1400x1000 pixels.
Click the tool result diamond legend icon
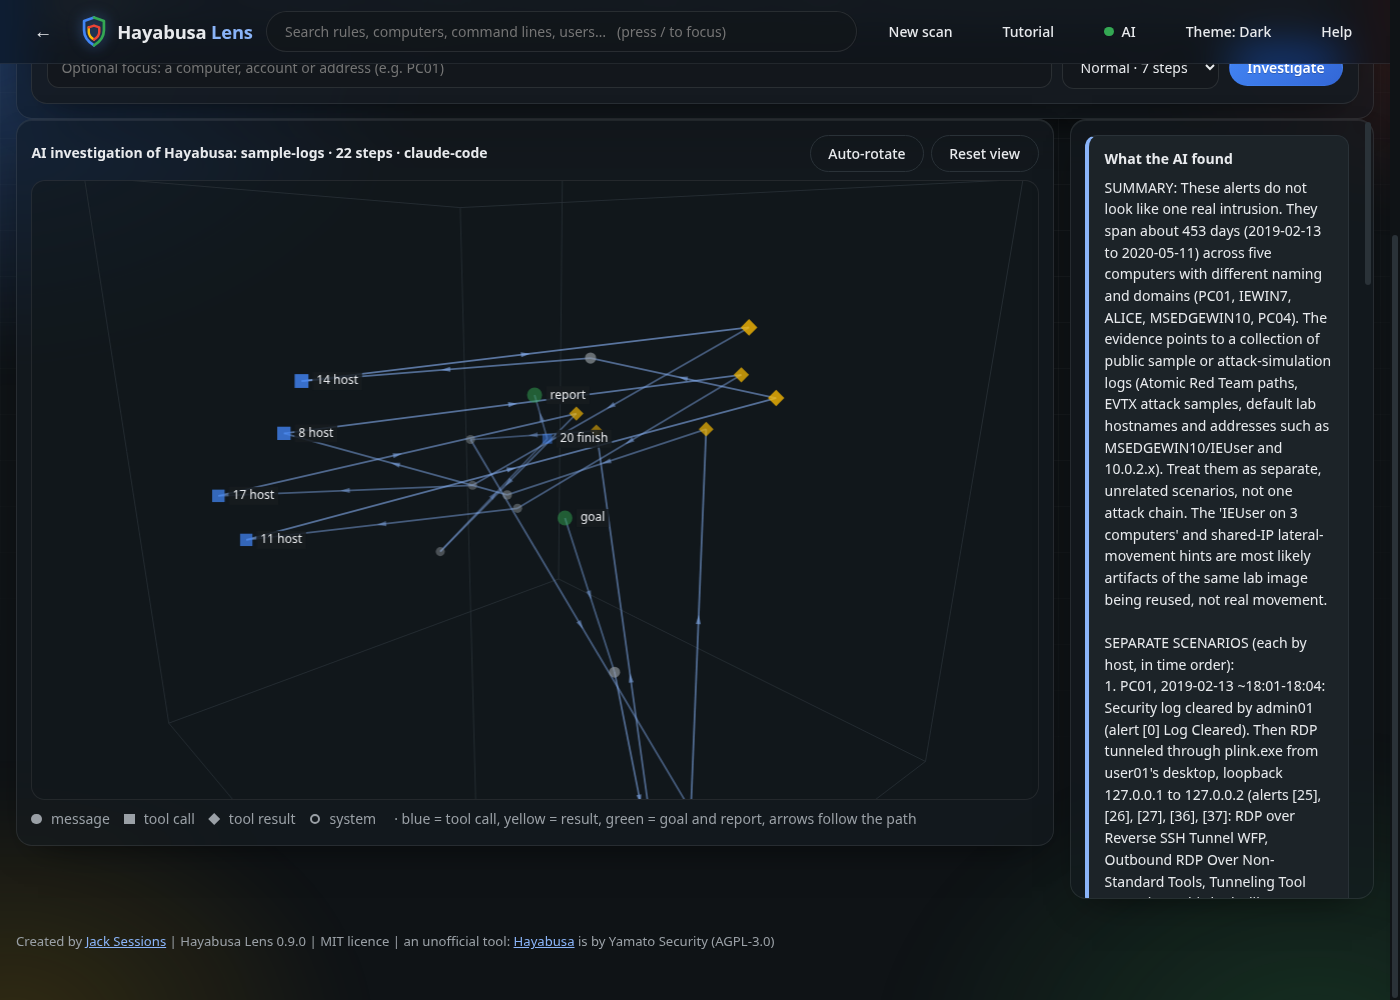point(214,819)
